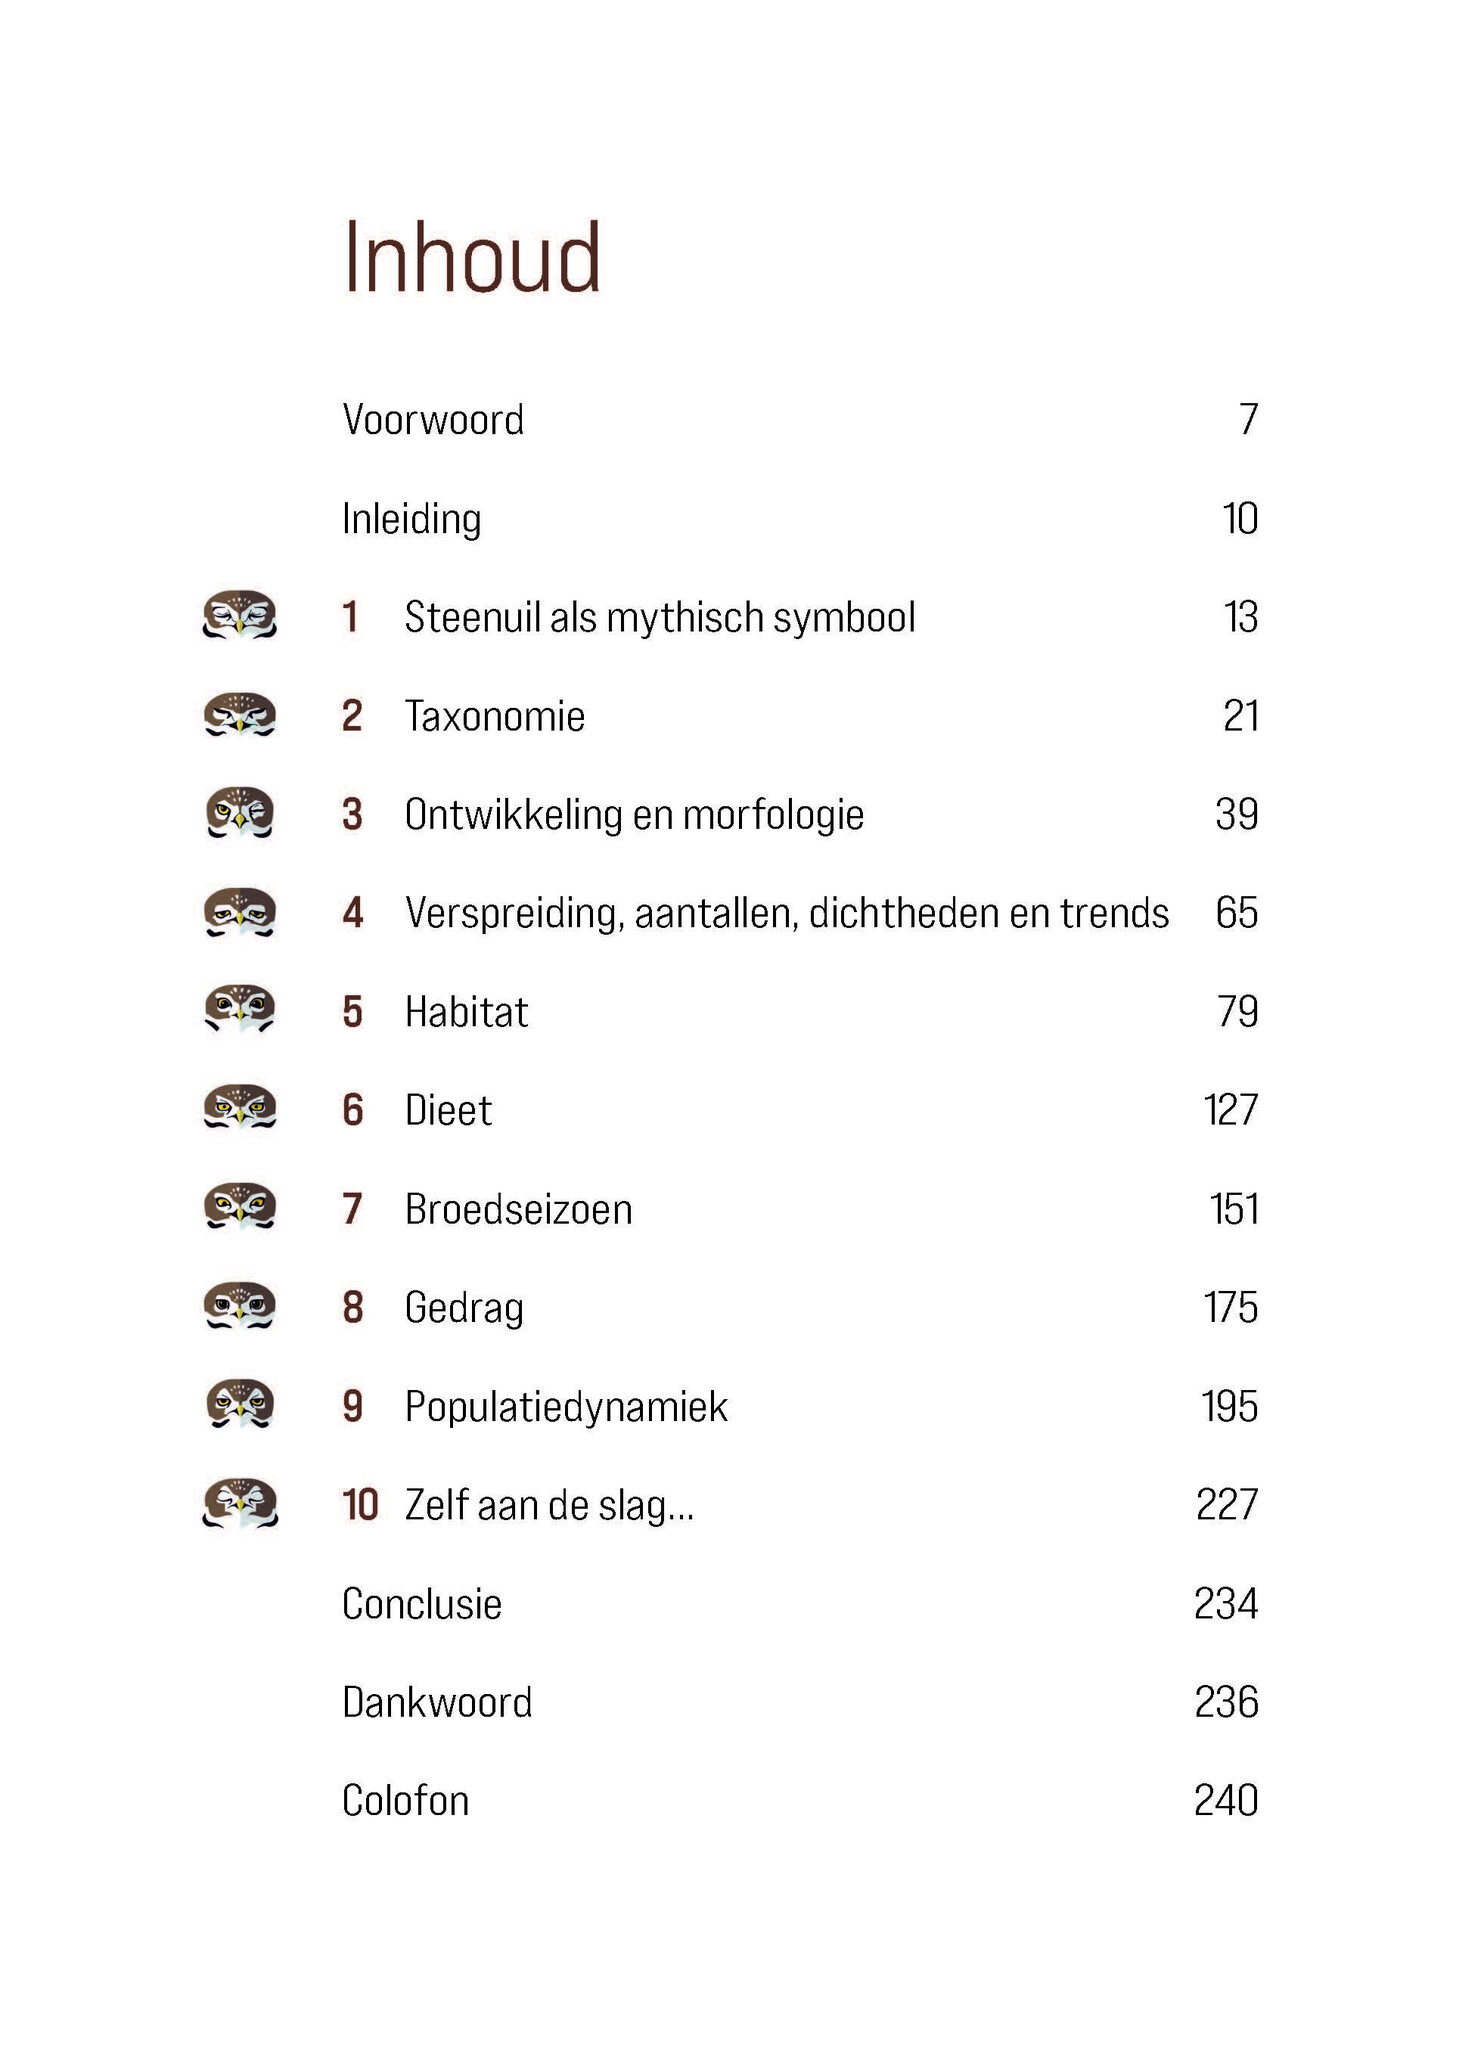This screenshot has width=1484, height=2048.
Task: Open chapter Steenuil als mythisch symbool
Action: click(x=660, y=617)
